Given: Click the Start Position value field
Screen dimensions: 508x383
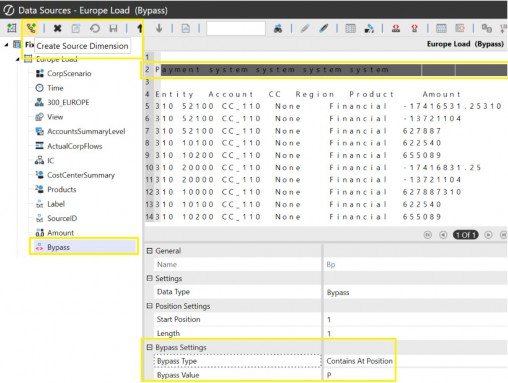Looking at the screenshot, I should pos(415,319).
